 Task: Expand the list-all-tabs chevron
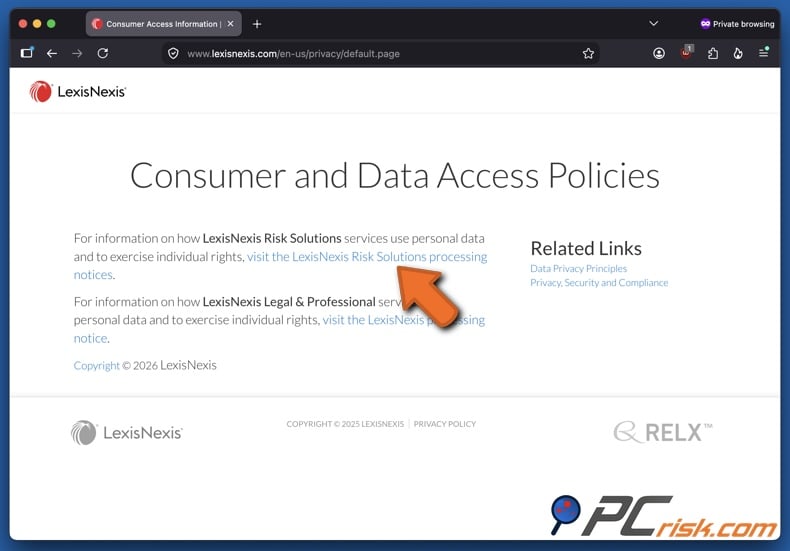(653, 23)
